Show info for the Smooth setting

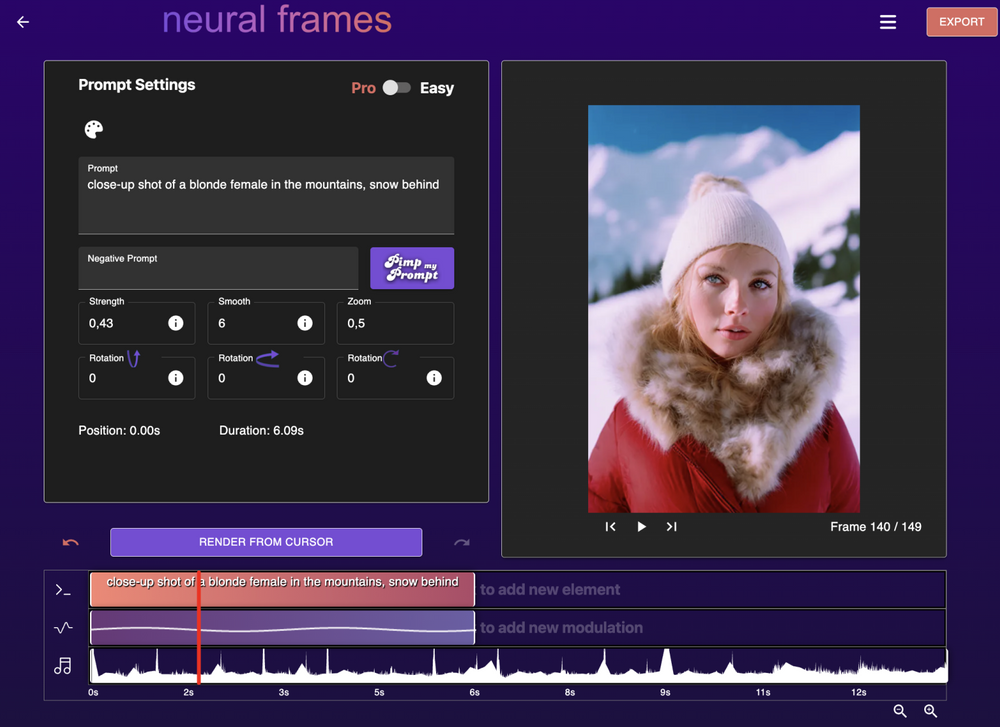point(305,323)
